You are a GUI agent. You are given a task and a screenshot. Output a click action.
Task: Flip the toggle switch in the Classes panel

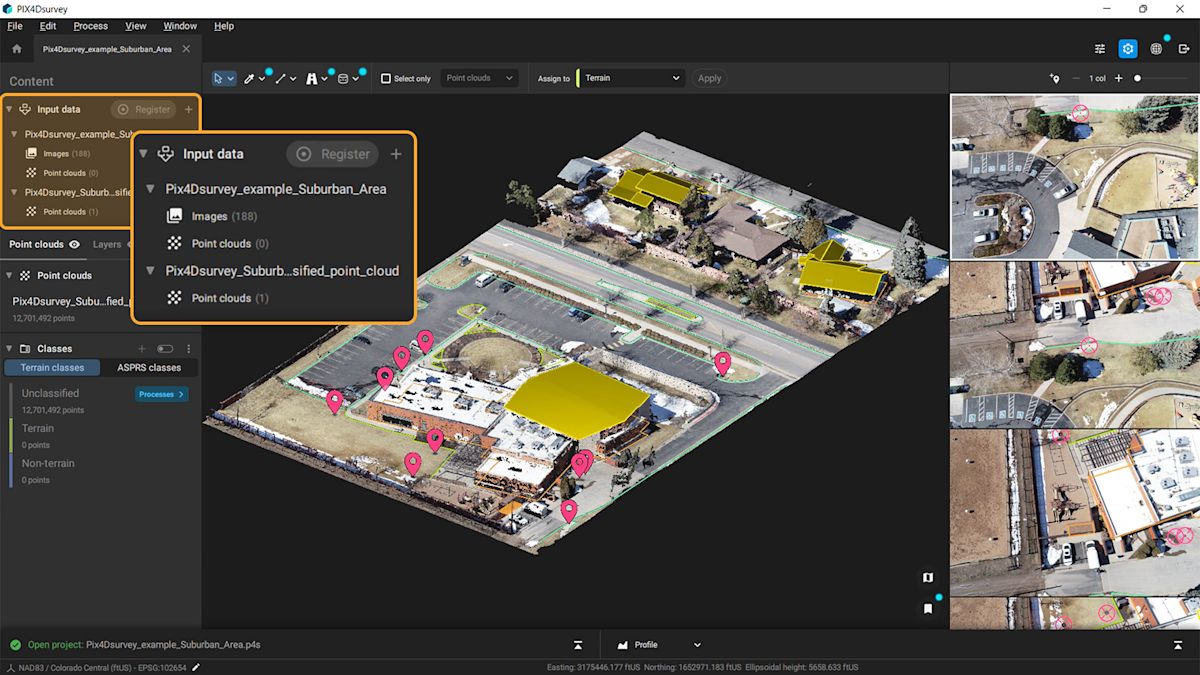click(166, 348)
